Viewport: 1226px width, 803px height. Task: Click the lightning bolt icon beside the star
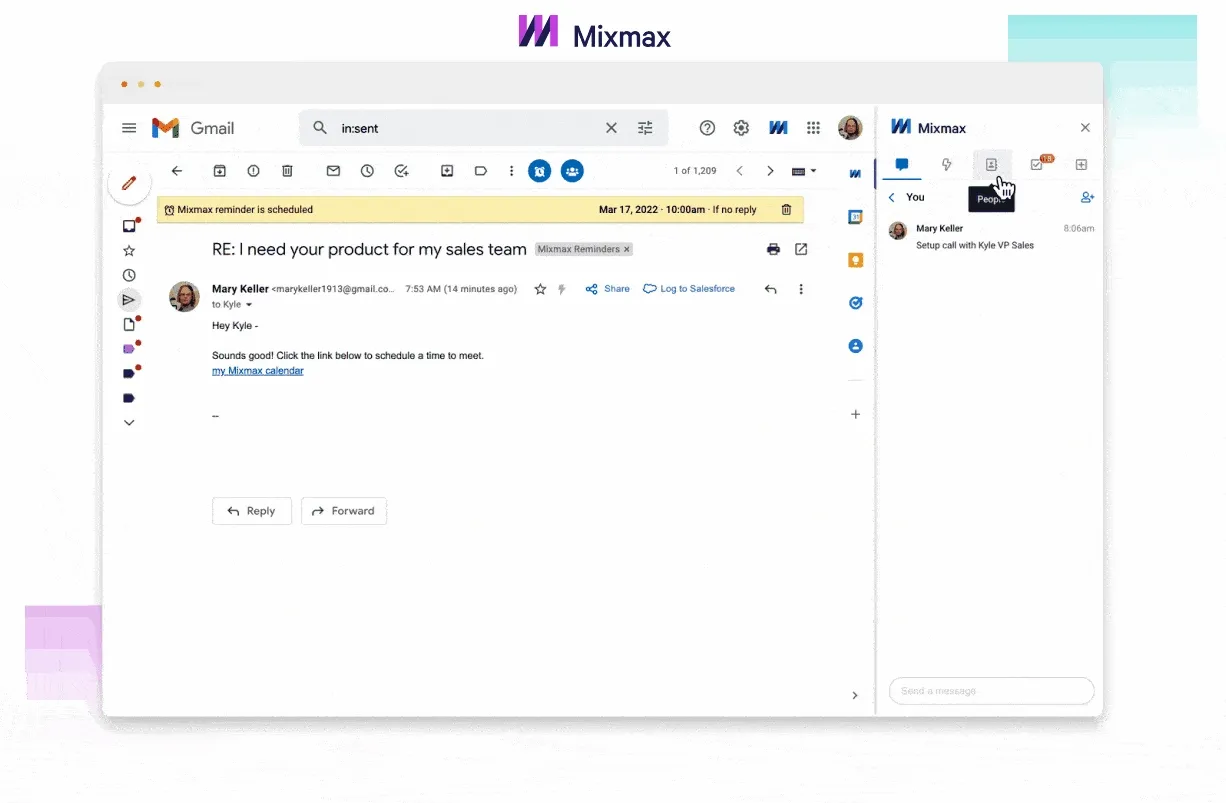pos(562,289)
